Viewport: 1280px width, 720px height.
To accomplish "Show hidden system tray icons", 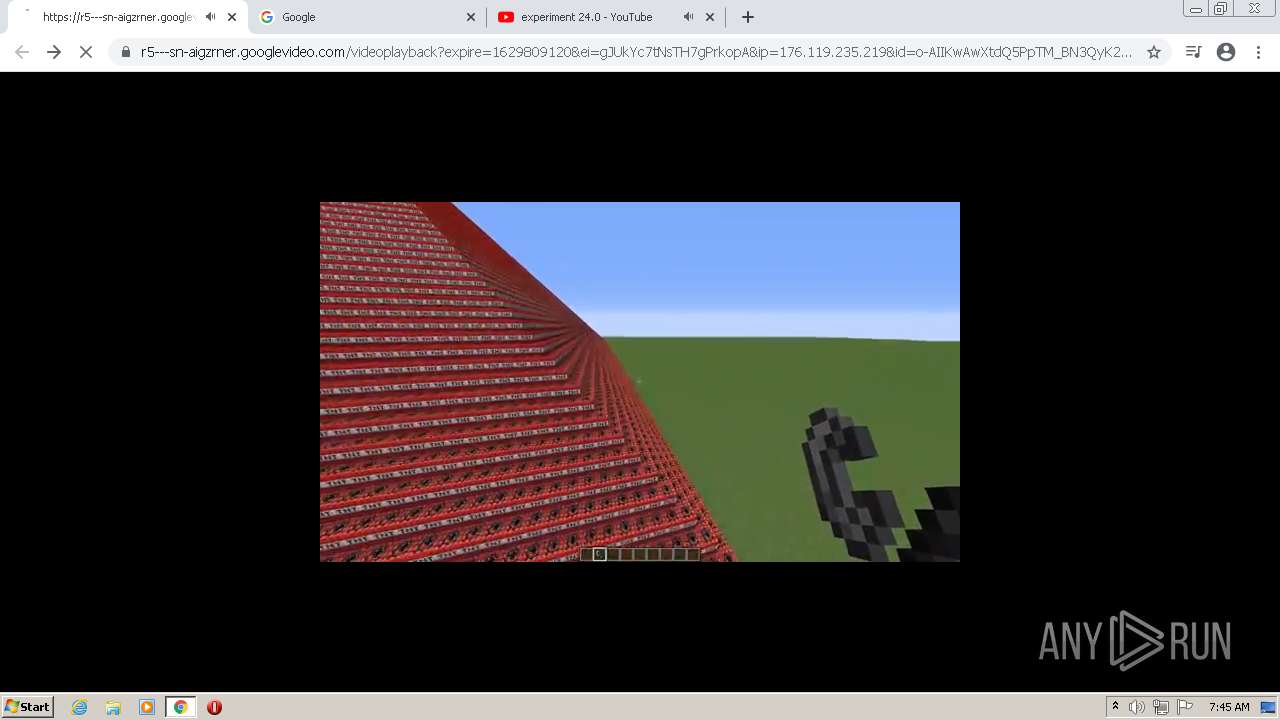I will click(1115, 707).
